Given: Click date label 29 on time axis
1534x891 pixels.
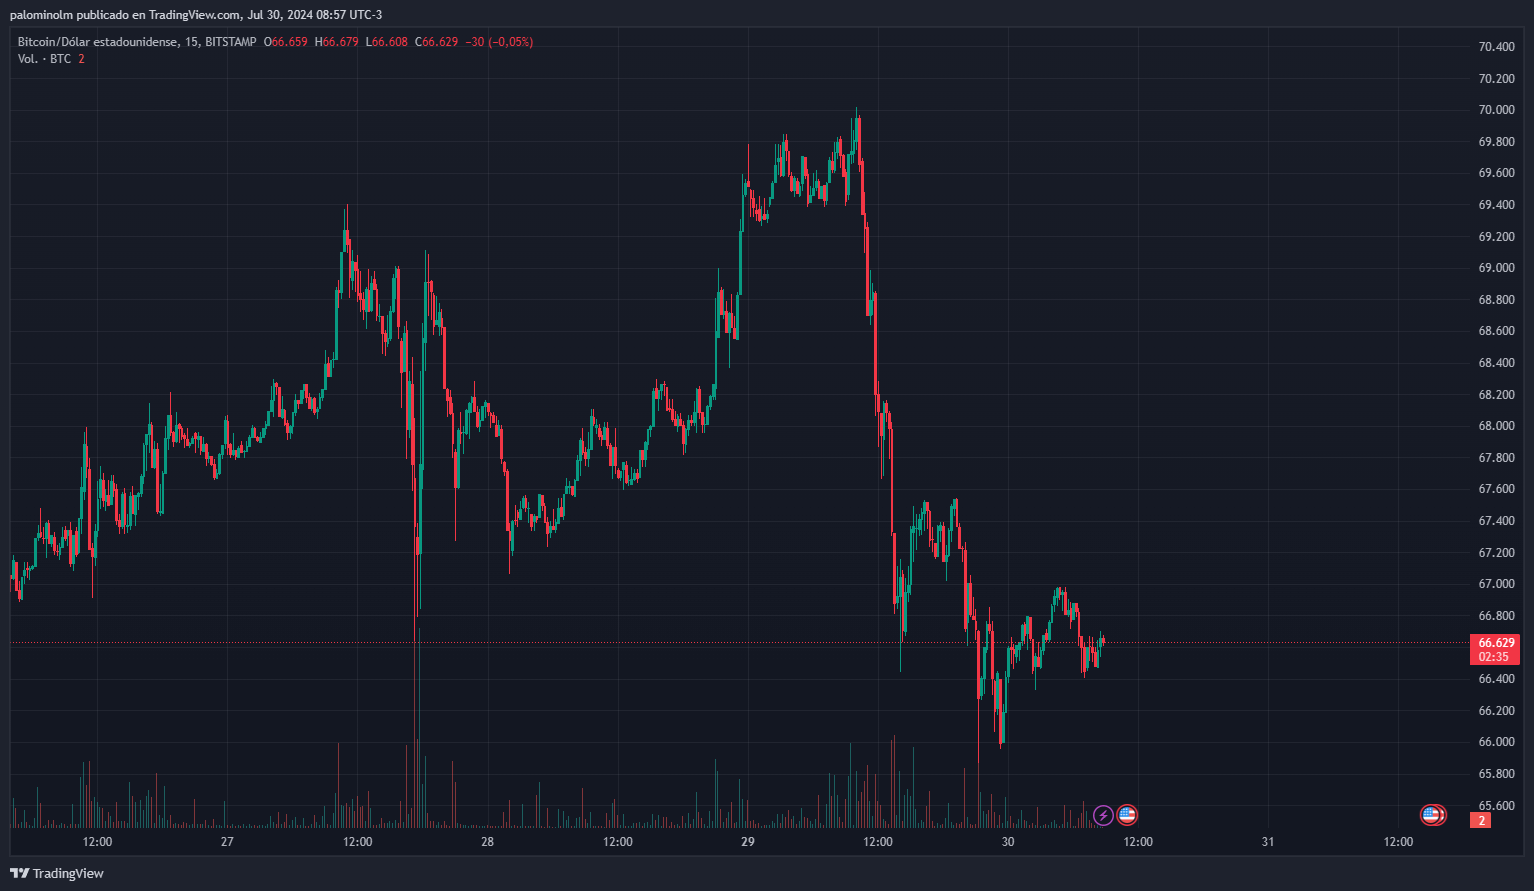Looking at the screenshot, I should (x=748, y=842).
